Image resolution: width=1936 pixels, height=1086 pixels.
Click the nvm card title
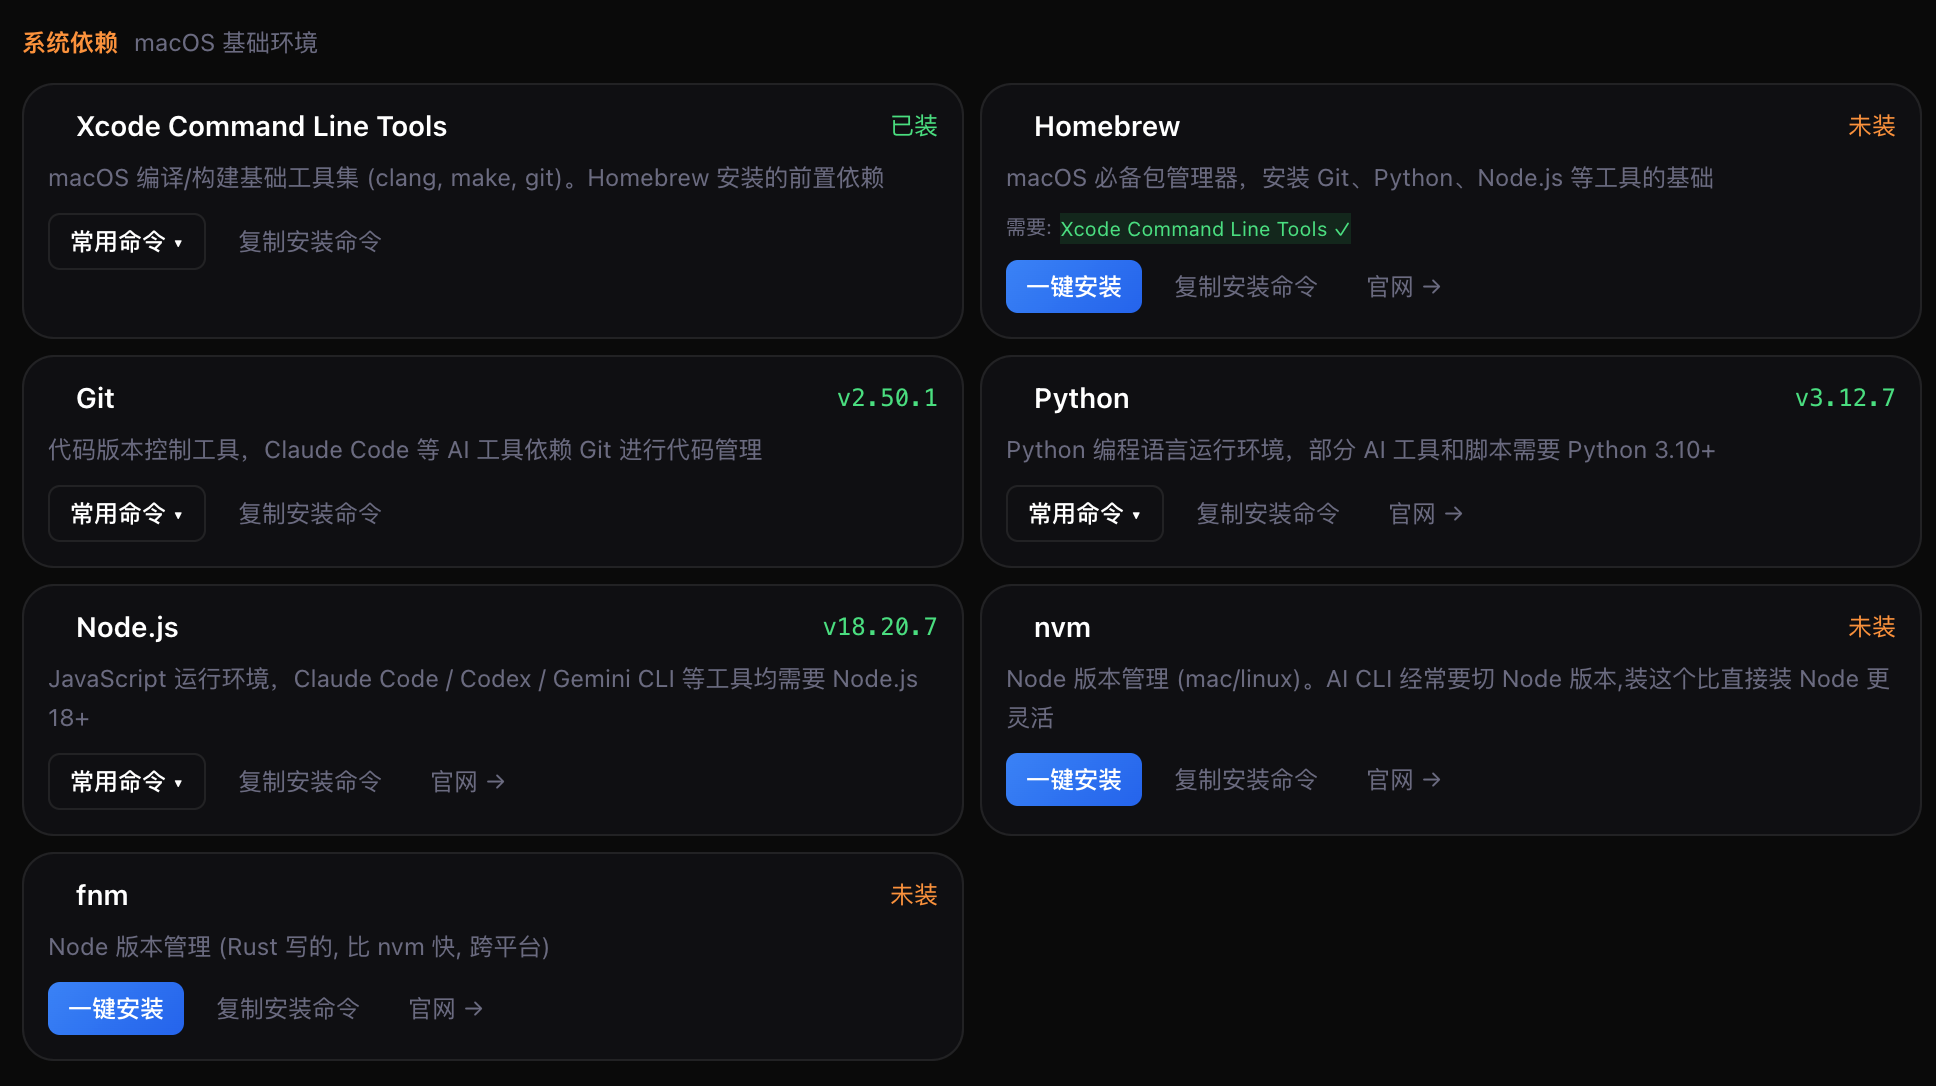click(x=1062, y=627)
